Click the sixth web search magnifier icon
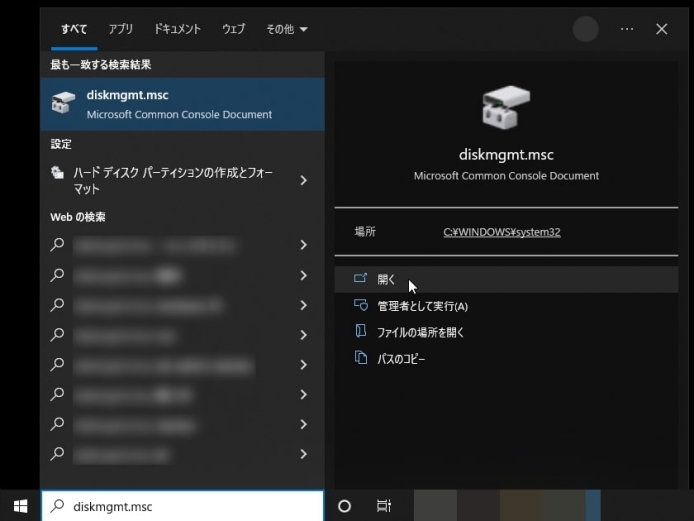 tap(57, 394)
